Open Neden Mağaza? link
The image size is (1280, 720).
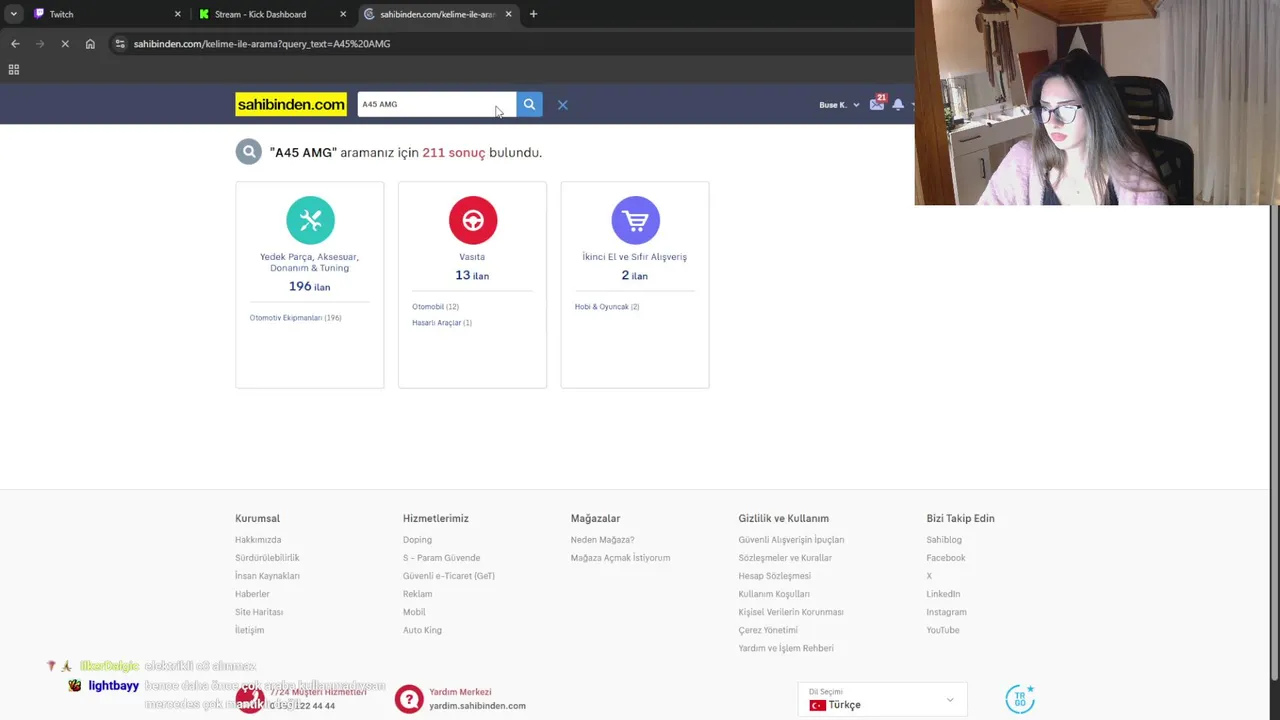coord(602,540)
